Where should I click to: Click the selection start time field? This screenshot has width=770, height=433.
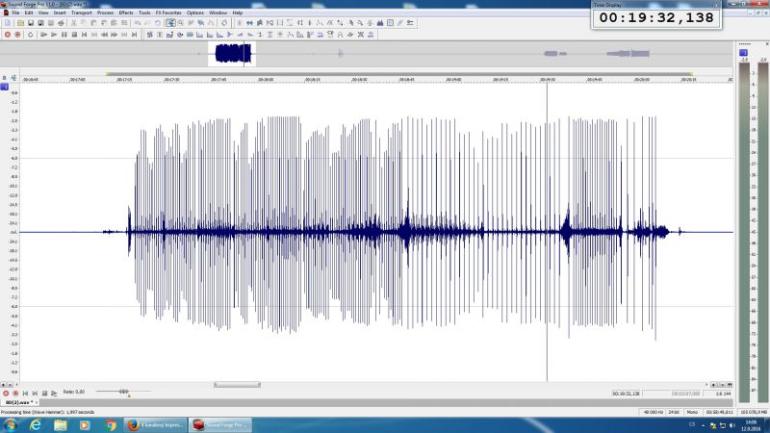click(x=626, y=394)
